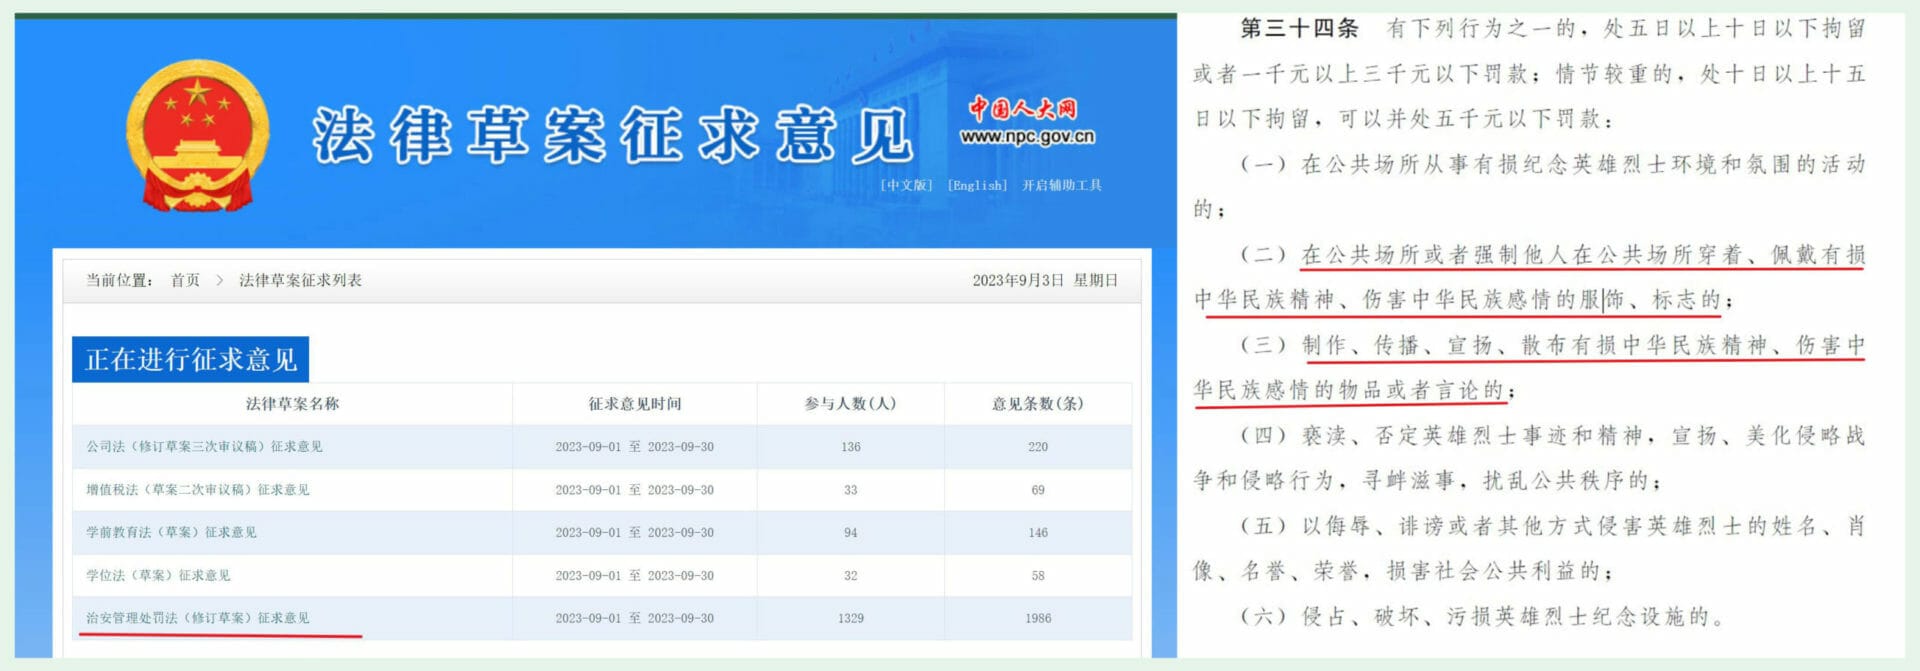Click the 意见条数(条) column header
Viewport: 1920px width, 671px height.
[x=1037, y=404]
